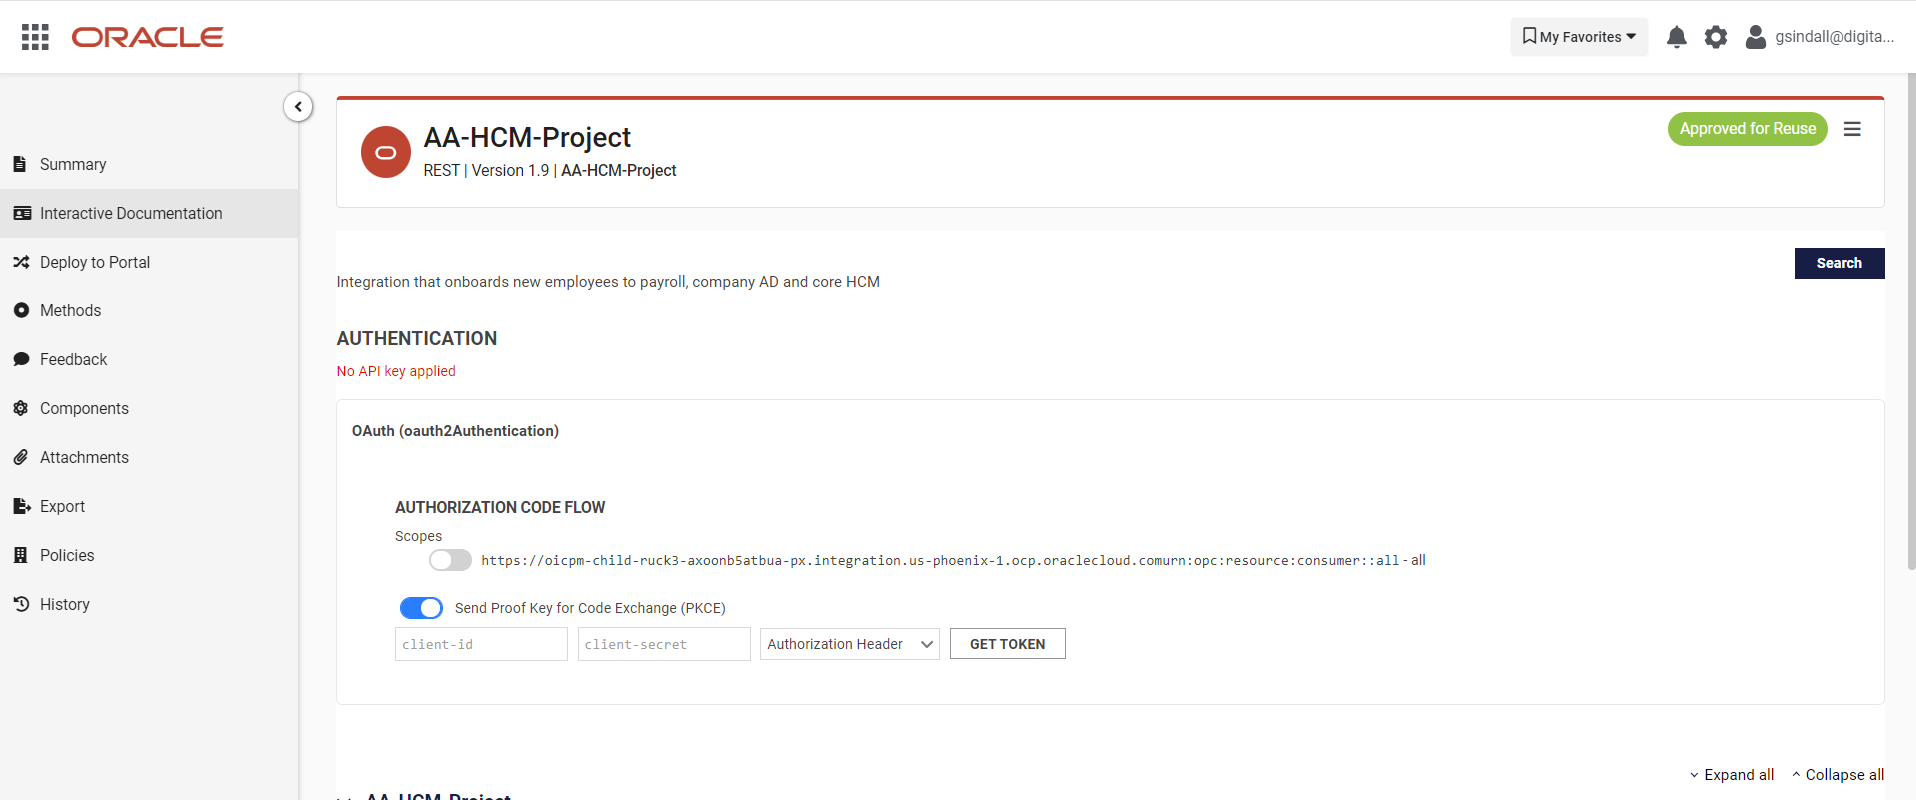Image resolution: width=1916 pixels, height=800 pixels.
Task: Focus the client-id field
Action: coord(481,644)
